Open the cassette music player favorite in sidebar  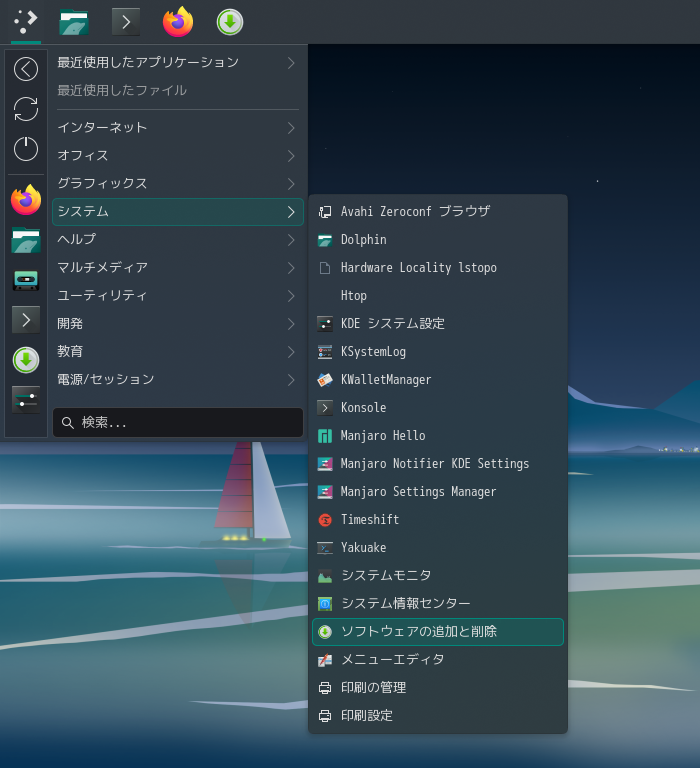(x=26, y=280)
